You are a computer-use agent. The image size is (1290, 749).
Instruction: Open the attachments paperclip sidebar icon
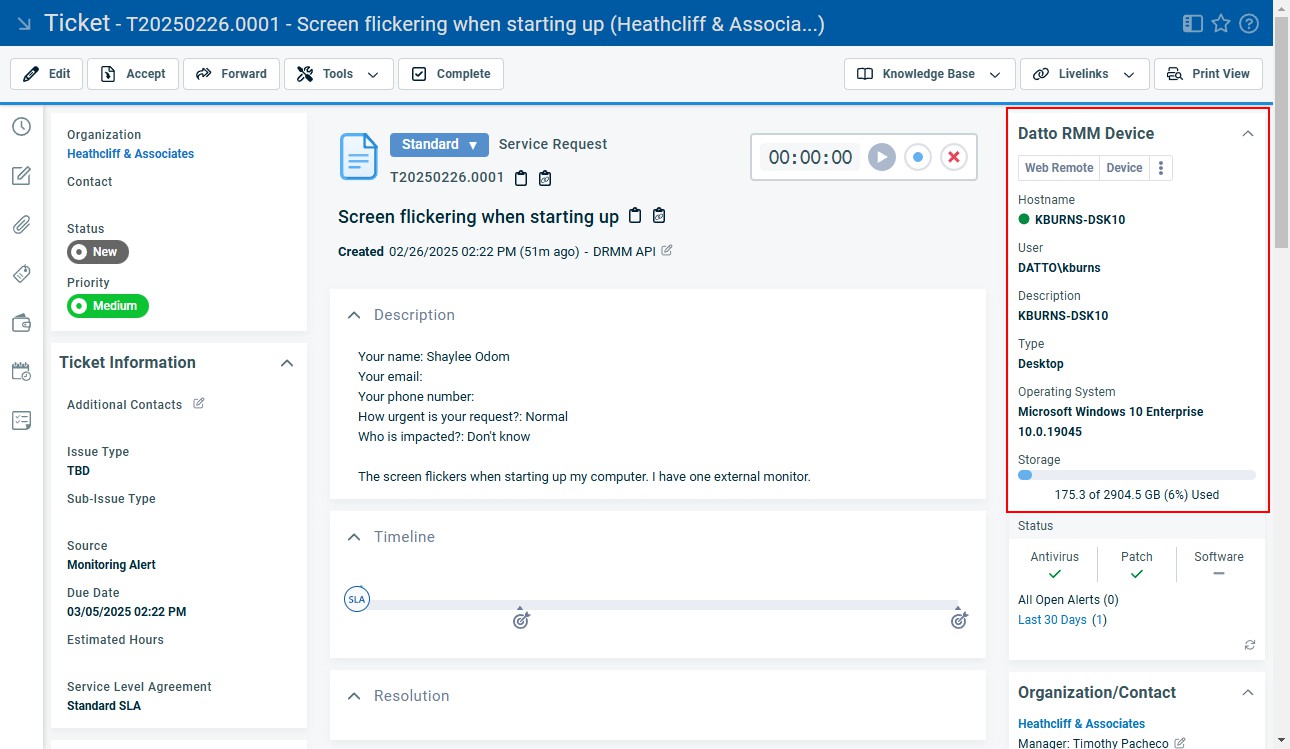click(x=21, y=224)
